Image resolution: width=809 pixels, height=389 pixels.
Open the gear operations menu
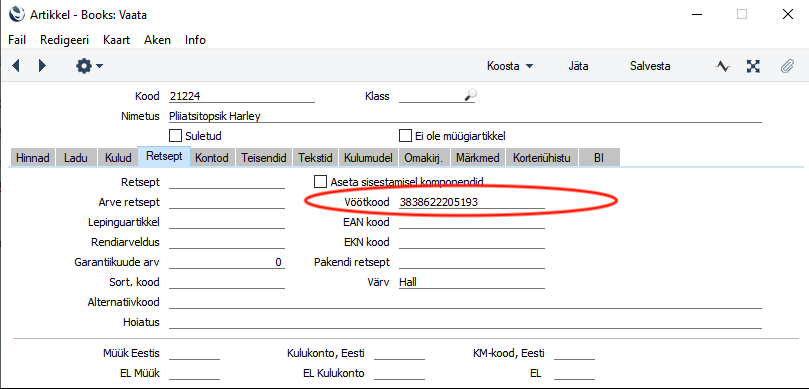click(x=89, y=66)
